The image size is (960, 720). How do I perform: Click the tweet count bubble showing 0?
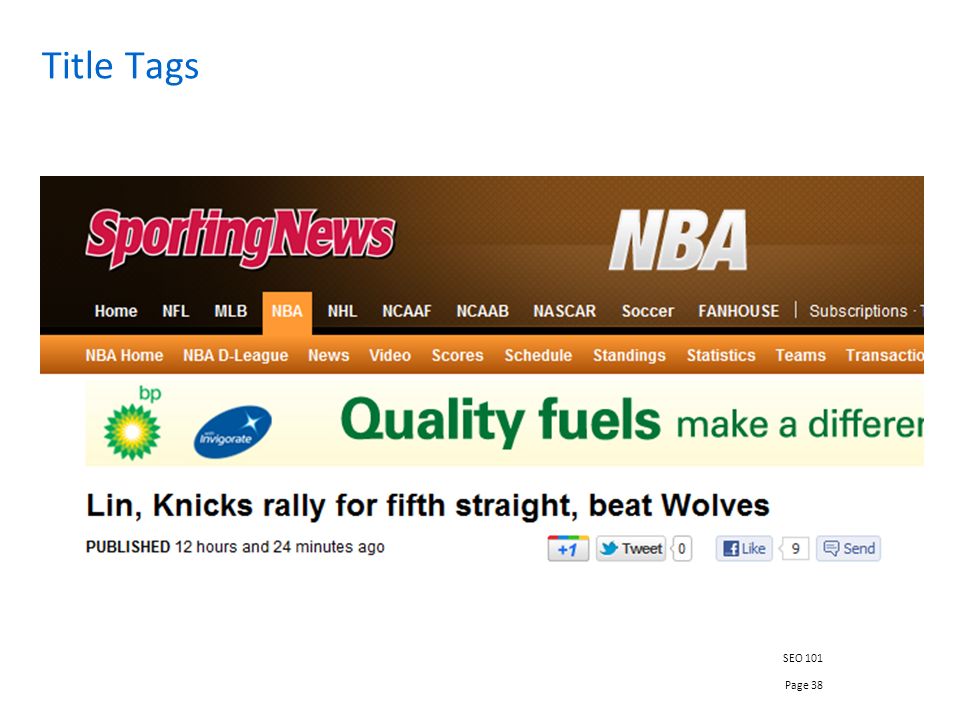coord(681,548)
